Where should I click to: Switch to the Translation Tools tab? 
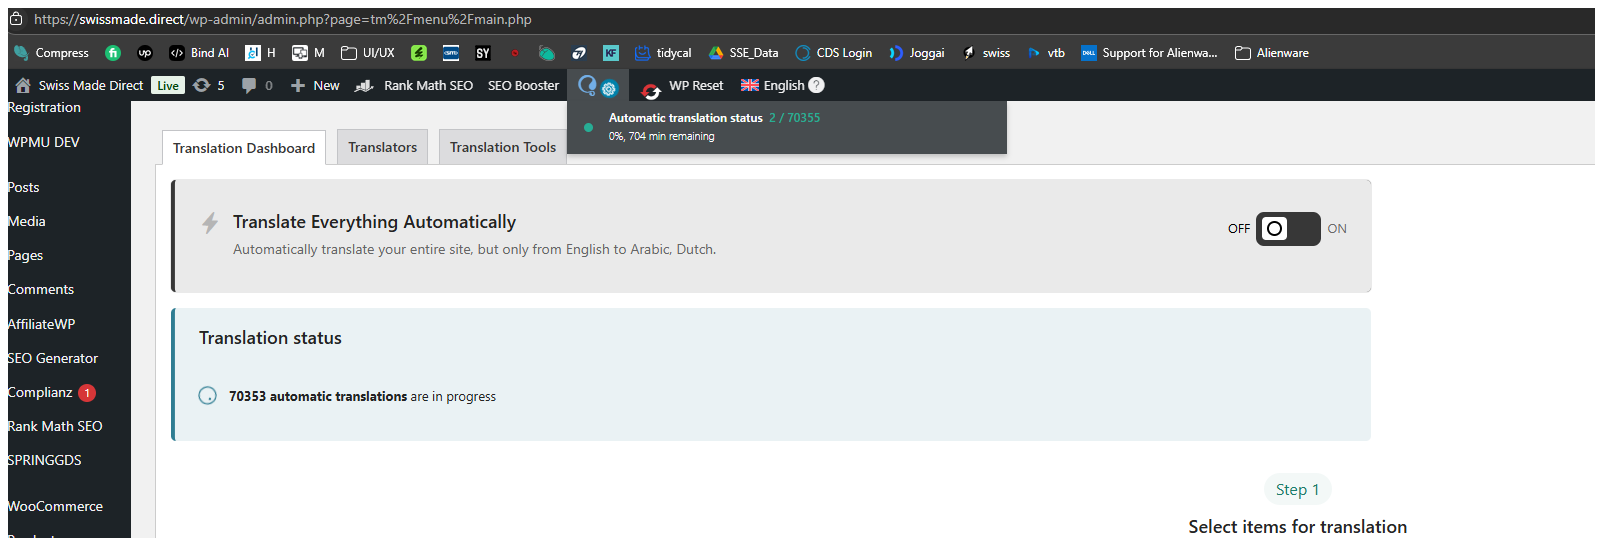tap(503, 147)
